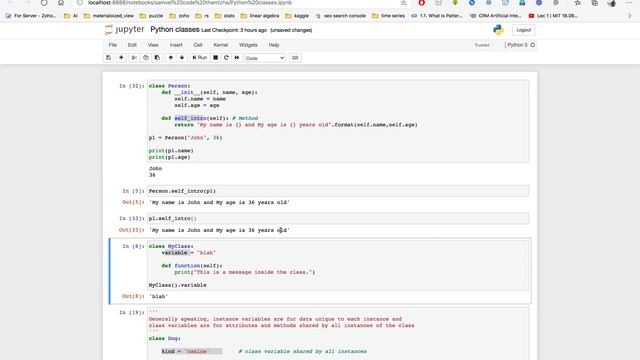The height and width of the screenshot is (360, 640).
Task: Open the Cell menu
Action: tap(198, 45)
